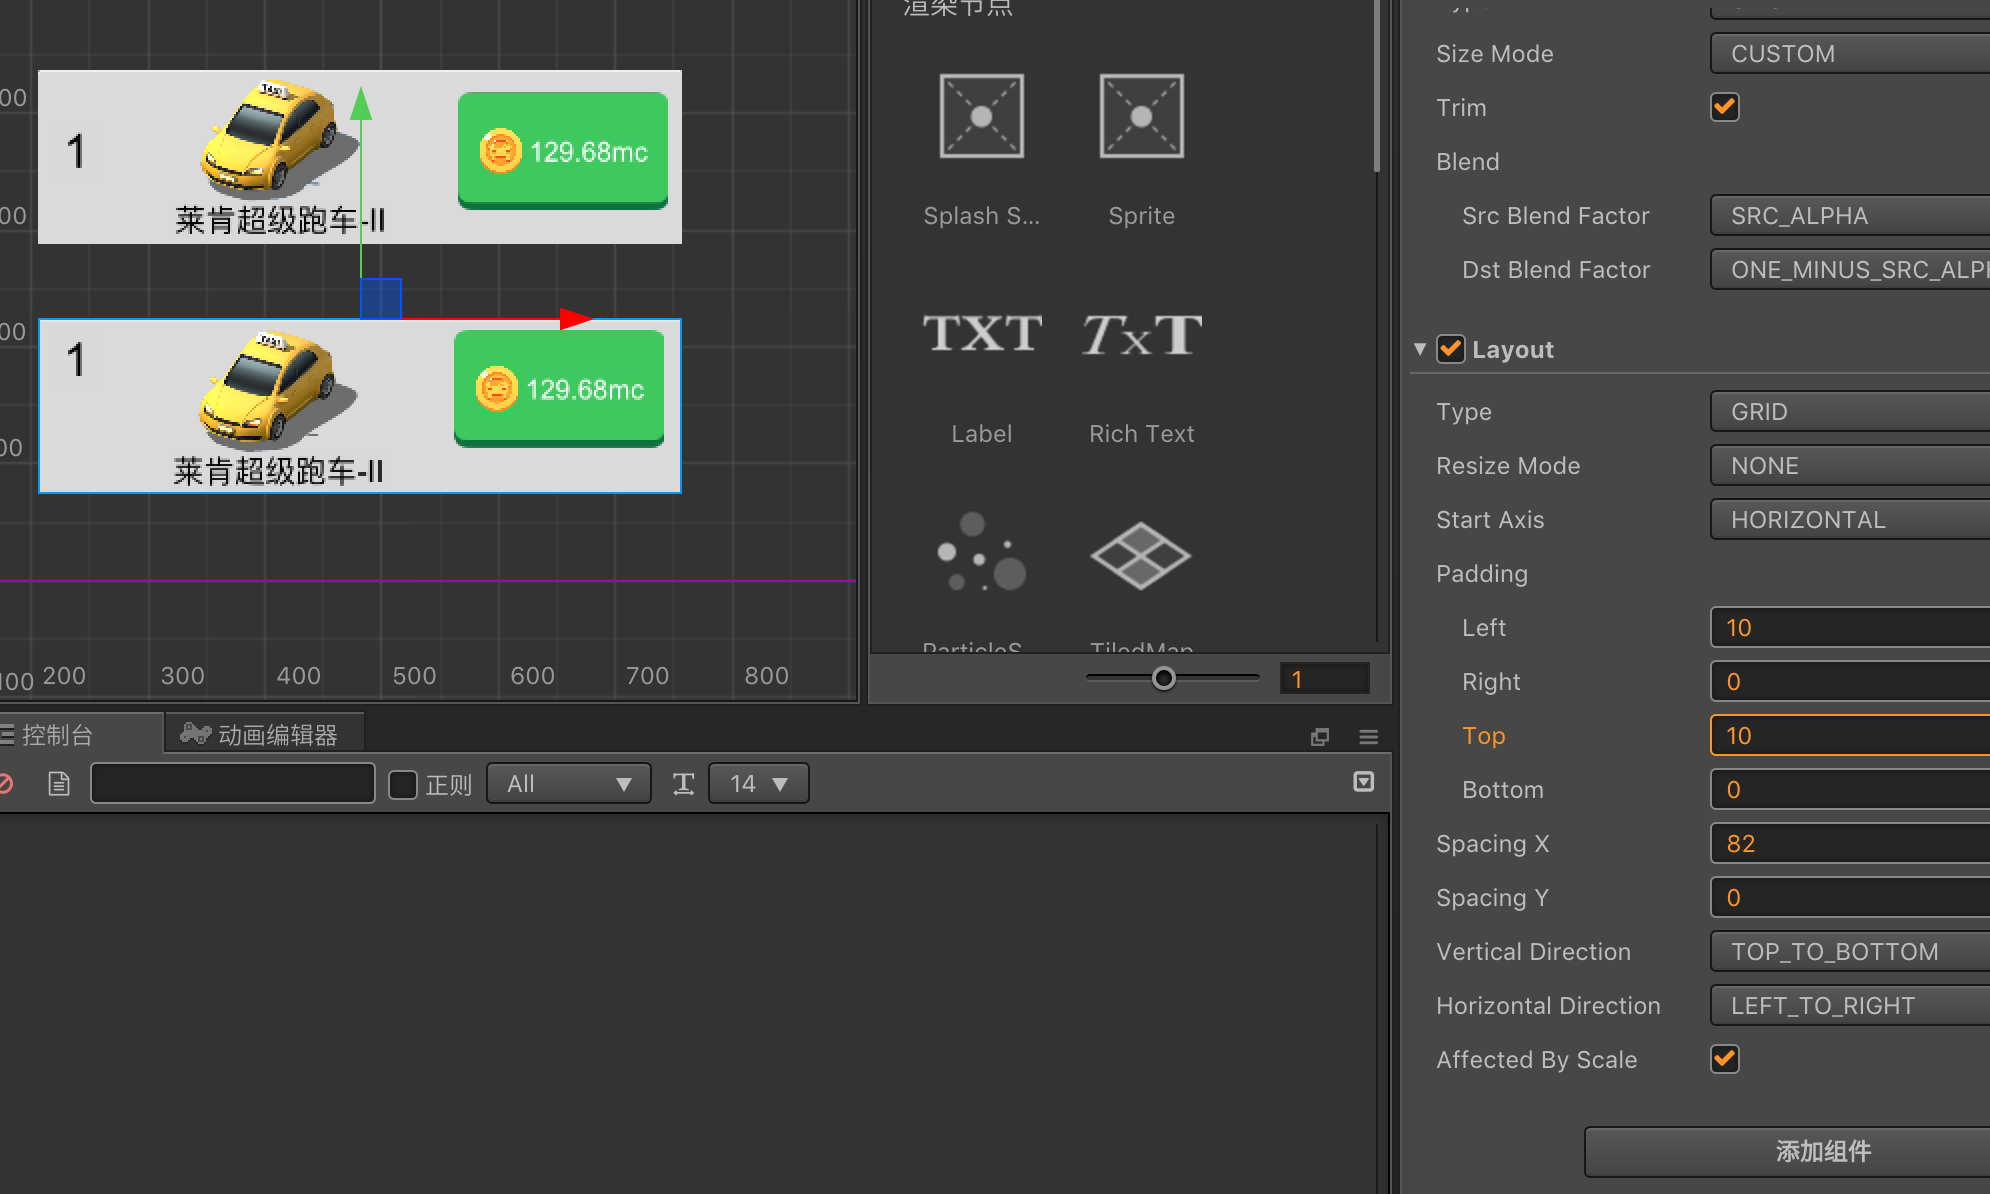Image resolution: width=1990 pixels, height=1194 pixels.
Task: Switch to the 控制台 tab
Action: (55, 735)
